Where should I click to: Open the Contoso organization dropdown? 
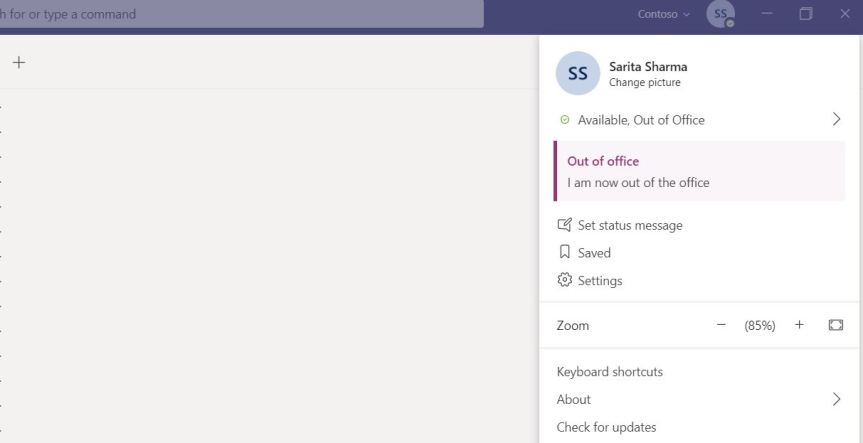click(x=664, y=15)
